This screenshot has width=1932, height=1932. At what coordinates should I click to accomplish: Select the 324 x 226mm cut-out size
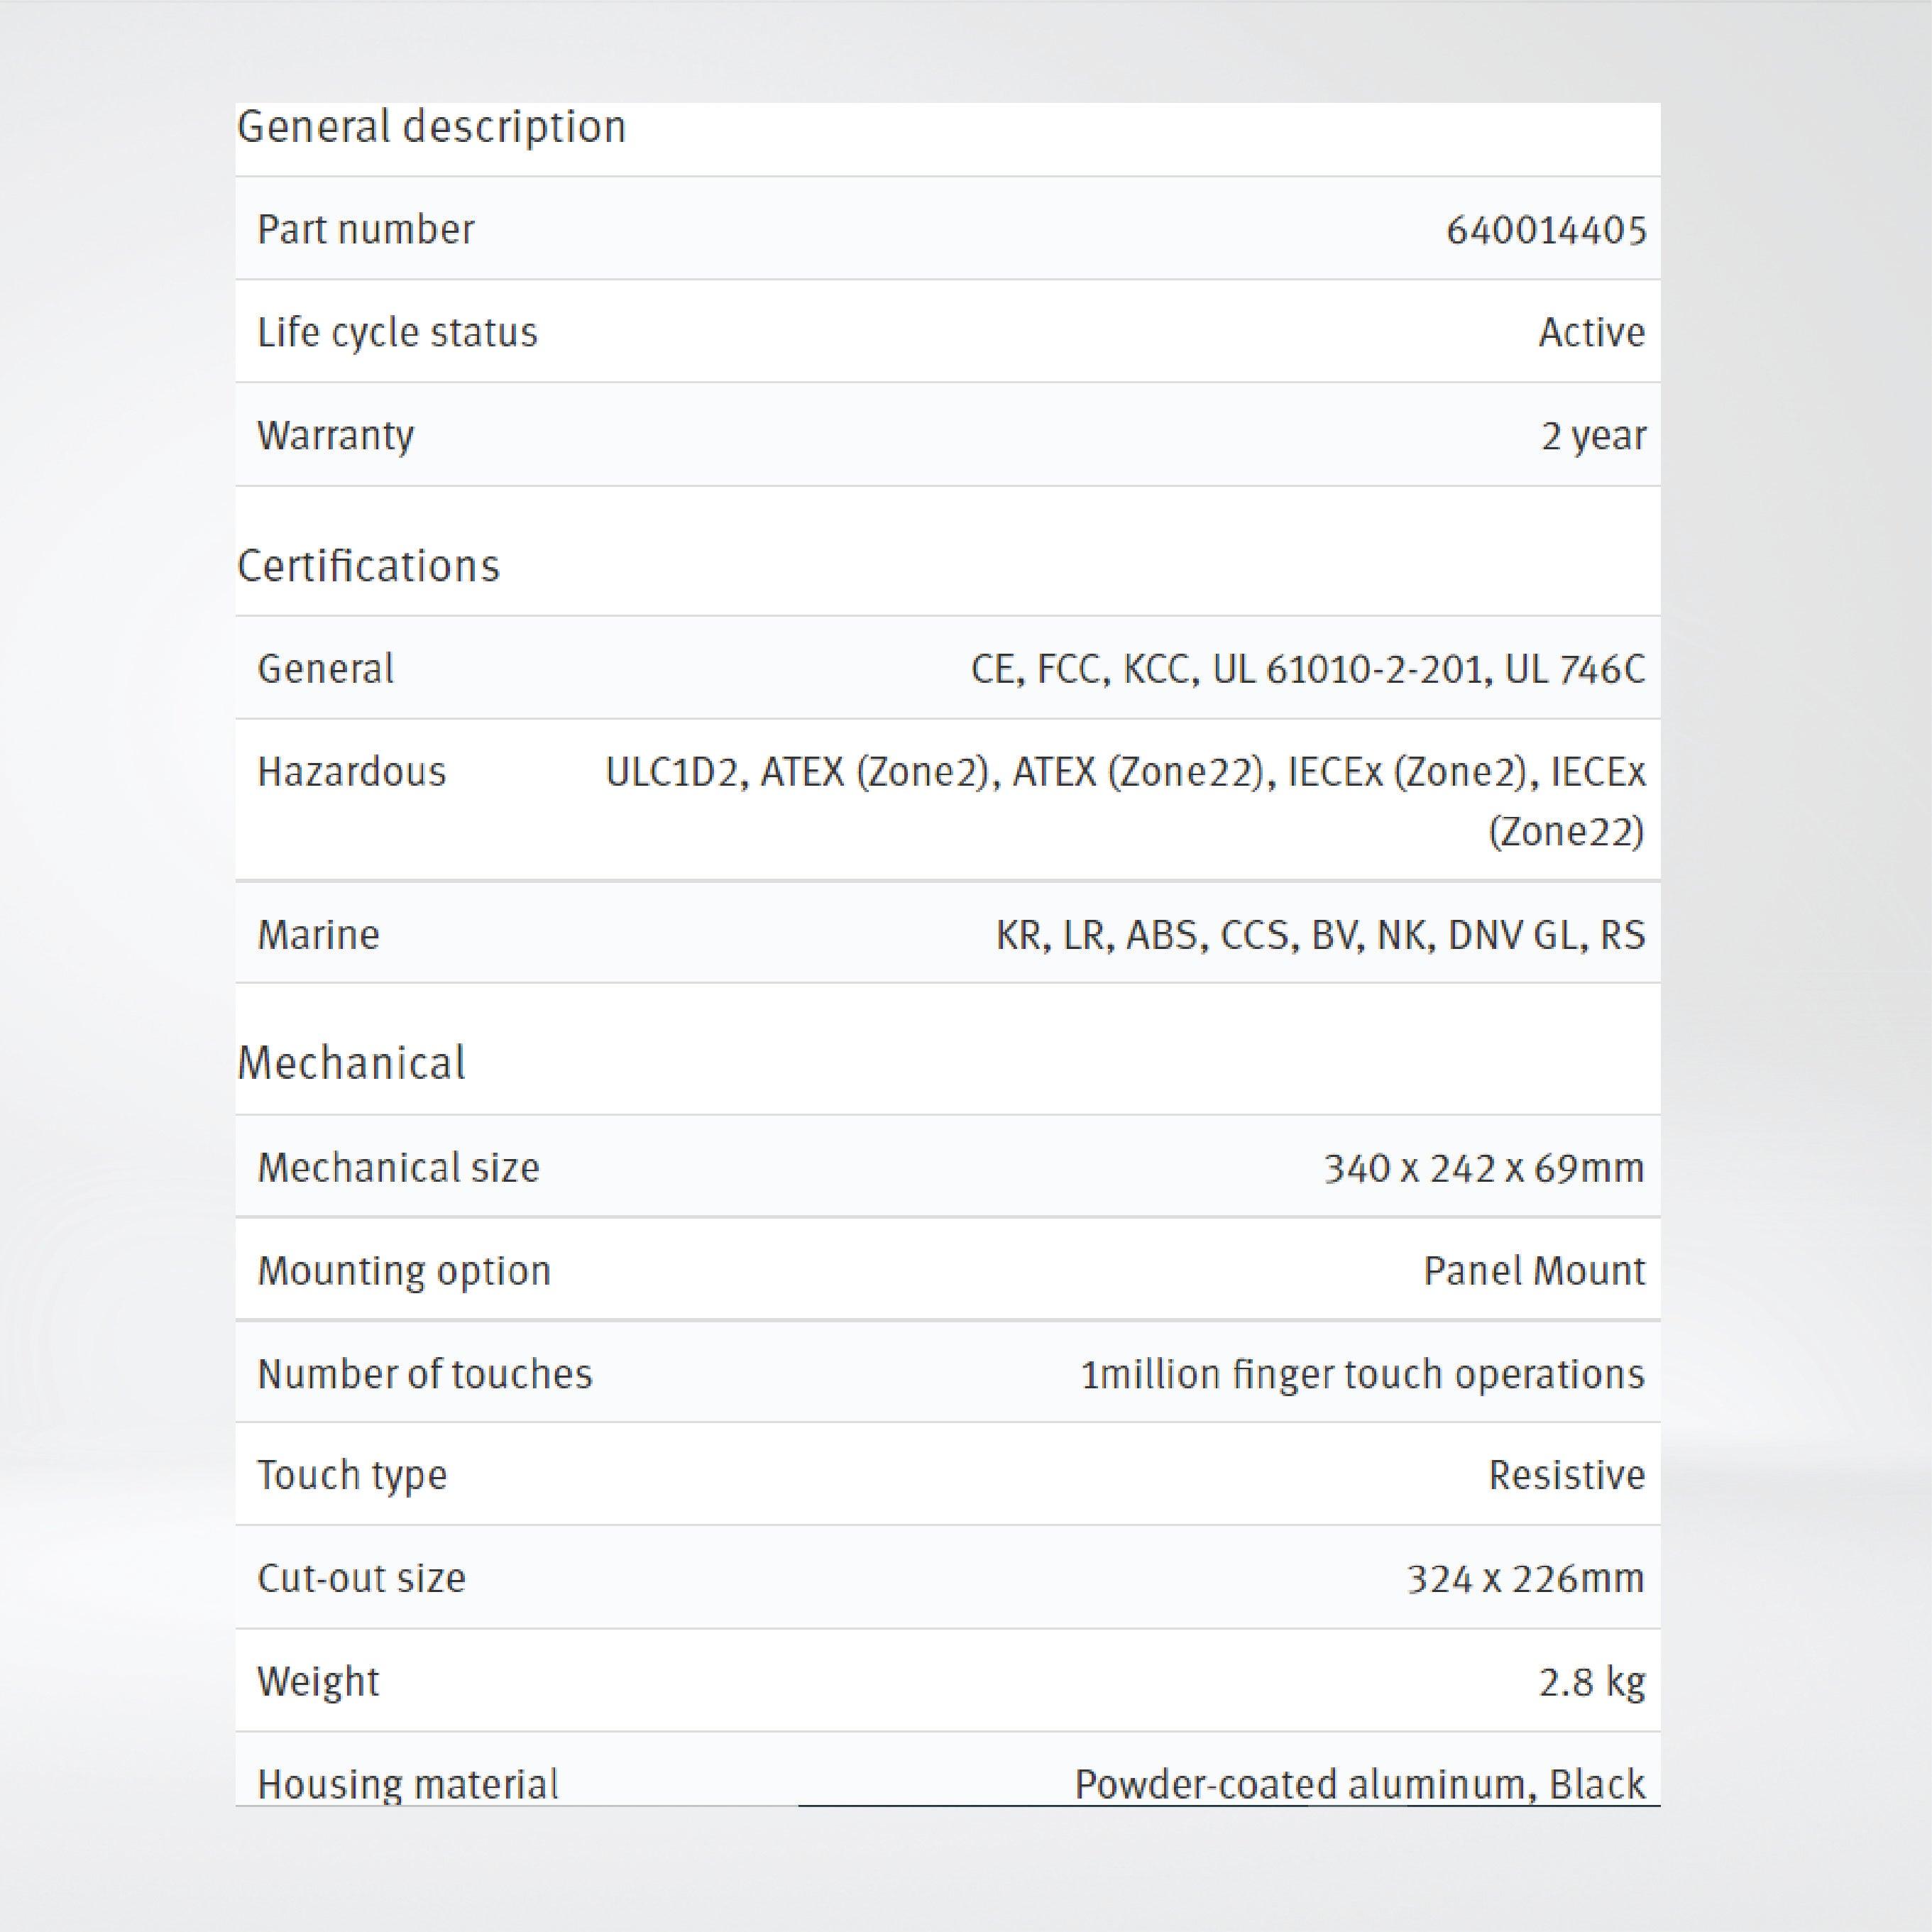click(1524, 1578)
